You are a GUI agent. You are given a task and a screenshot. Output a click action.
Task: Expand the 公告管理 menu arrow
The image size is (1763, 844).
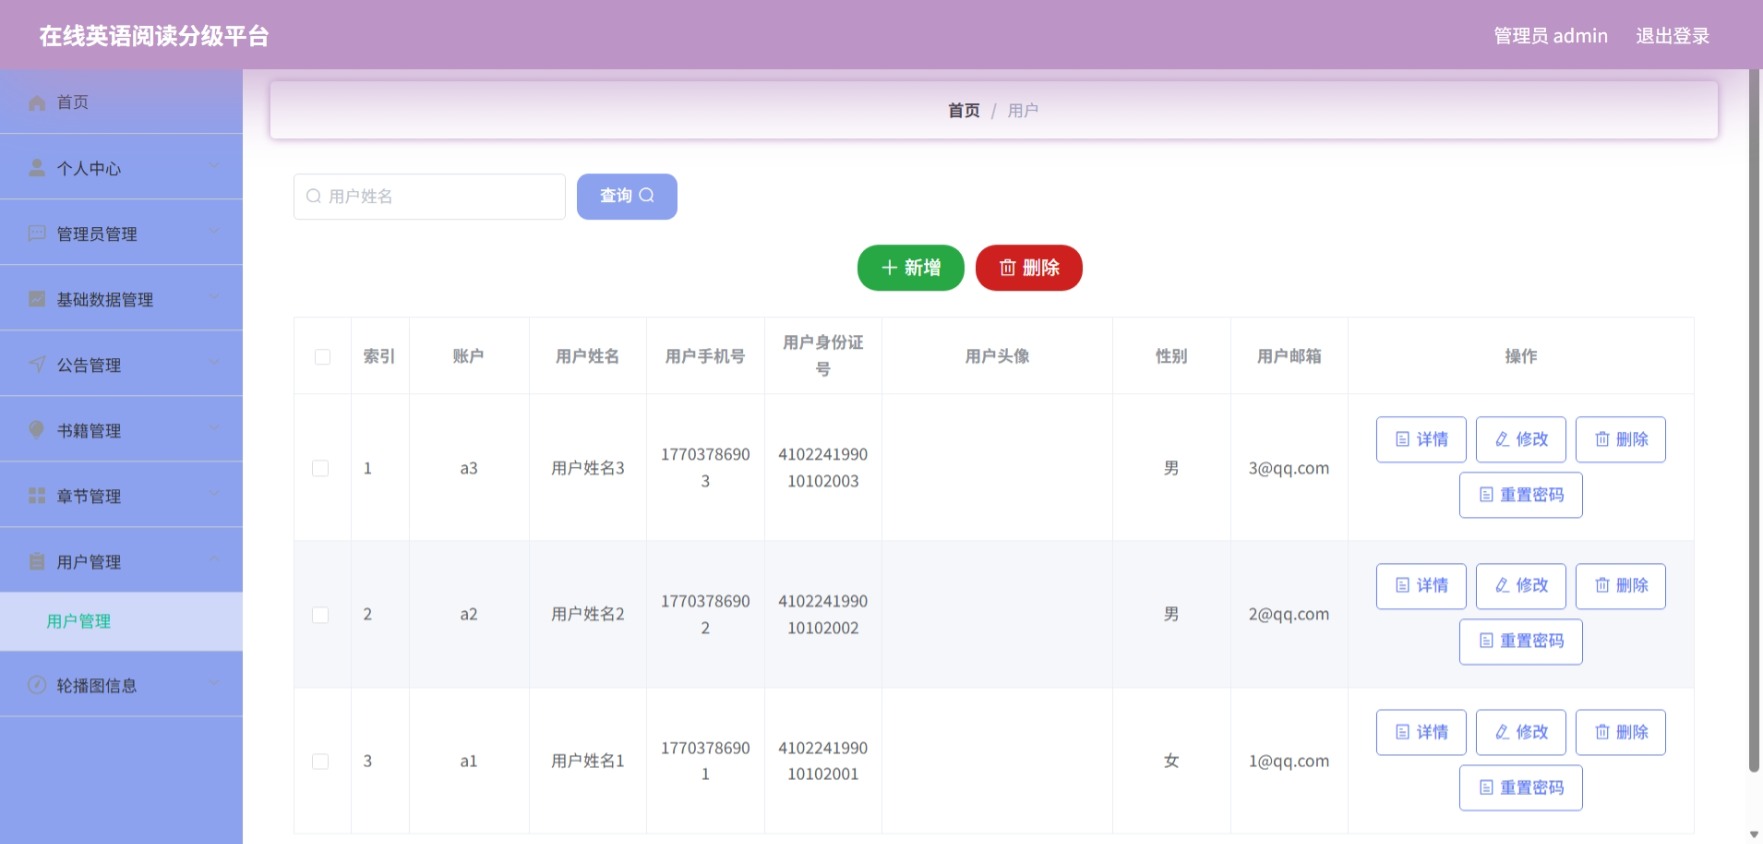pyautogui.click(x=214, y=363)
